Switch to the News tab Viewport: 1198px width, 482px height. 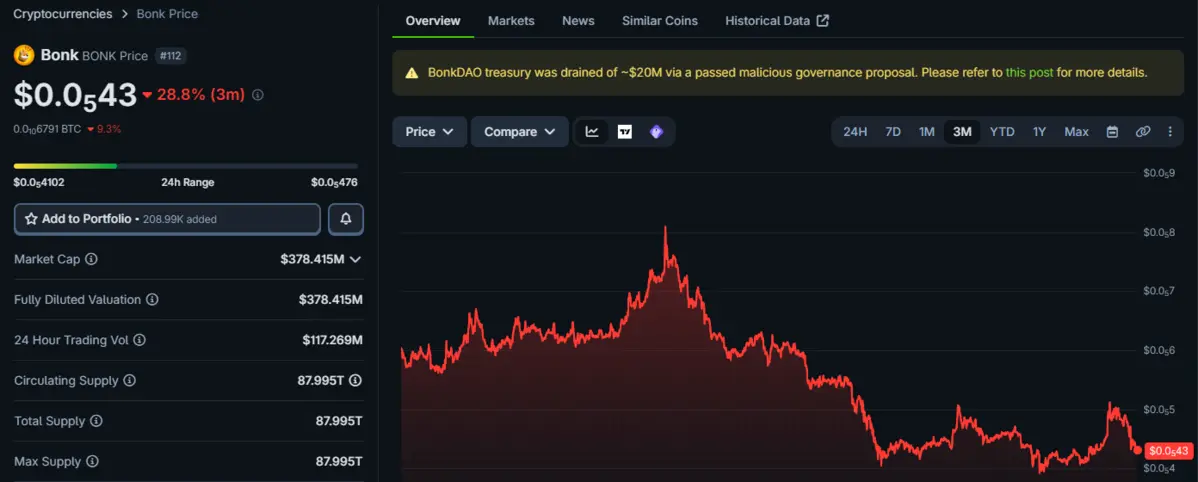(x=578, y=21)
